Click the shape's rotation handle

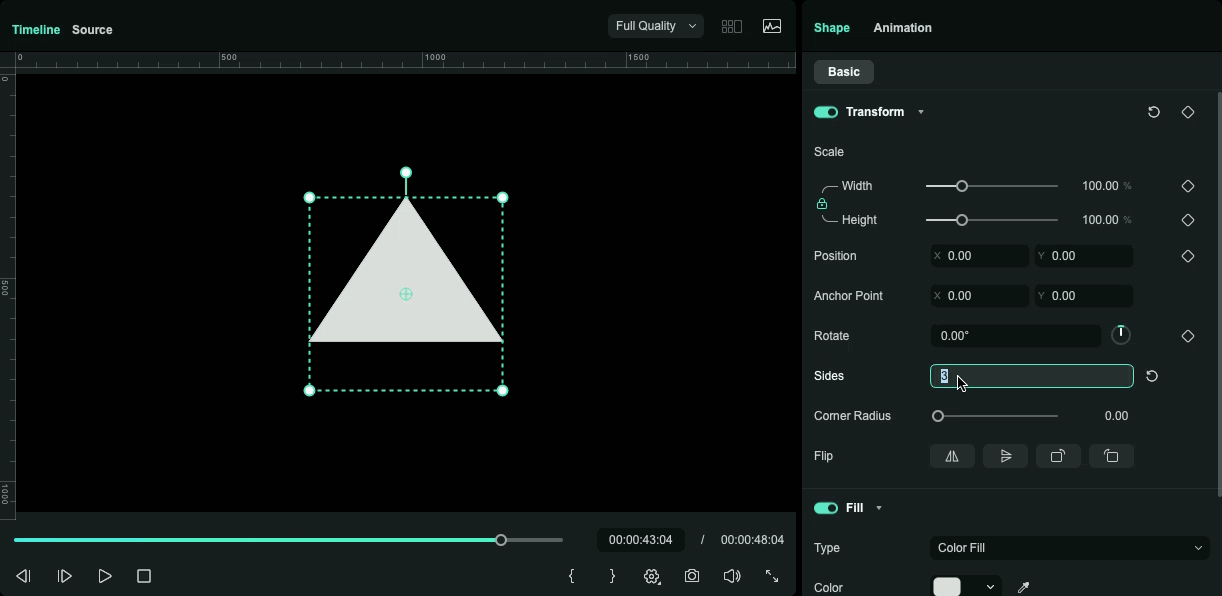pyautogui.click(x=406, y=173)
